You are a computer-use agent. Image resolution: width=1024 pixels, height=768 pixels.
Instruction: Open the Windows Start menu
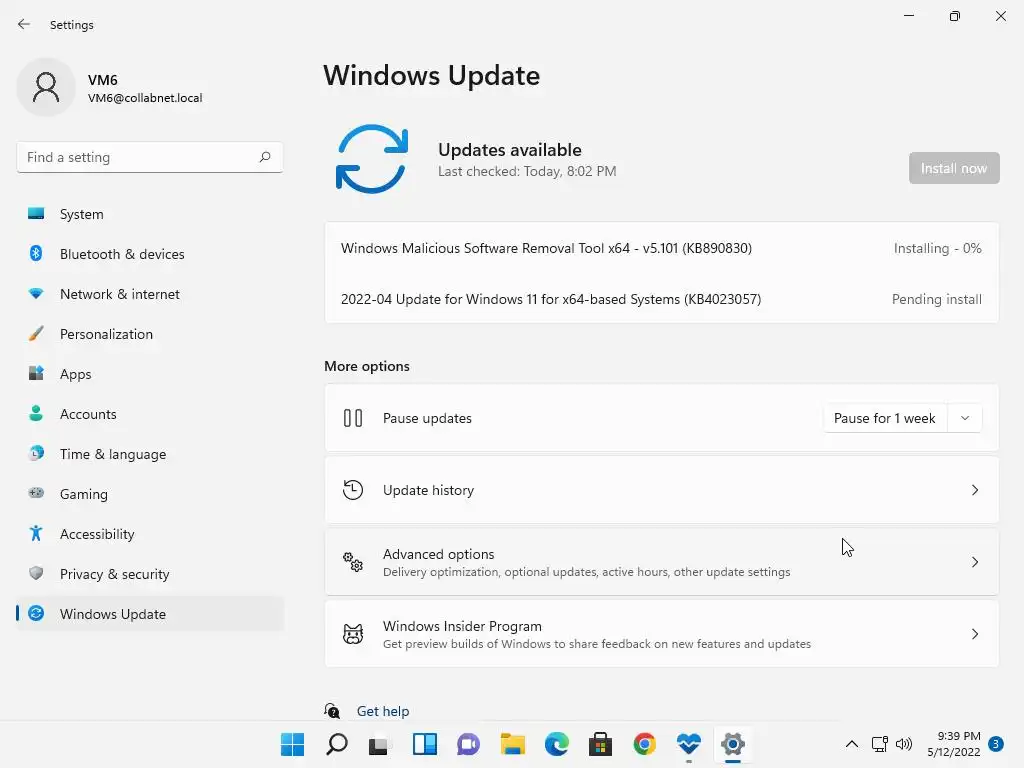click(x=292, y=744)
